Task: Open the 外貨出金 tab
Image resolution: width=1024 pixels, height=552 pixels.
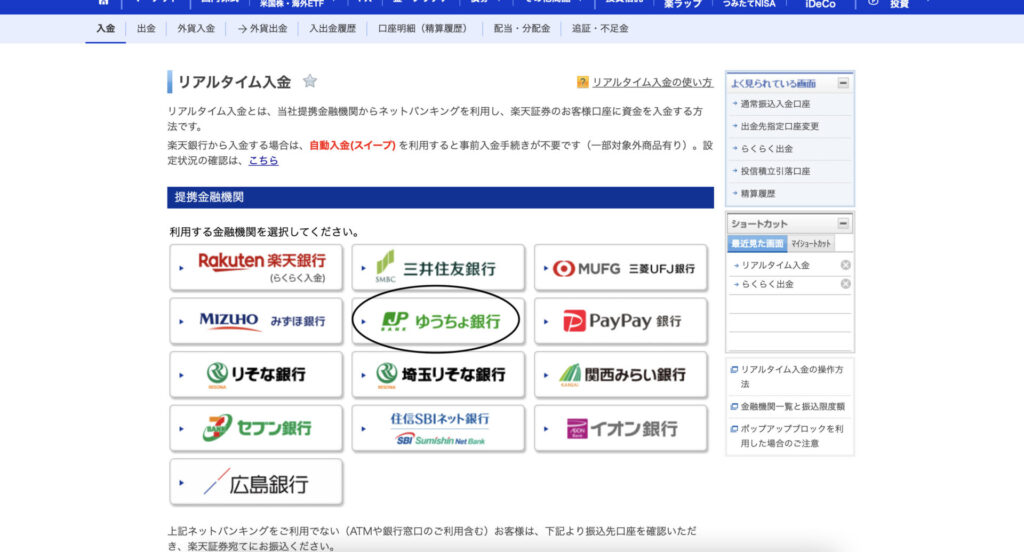Action: pyautogui.click(x=263, y=29)
